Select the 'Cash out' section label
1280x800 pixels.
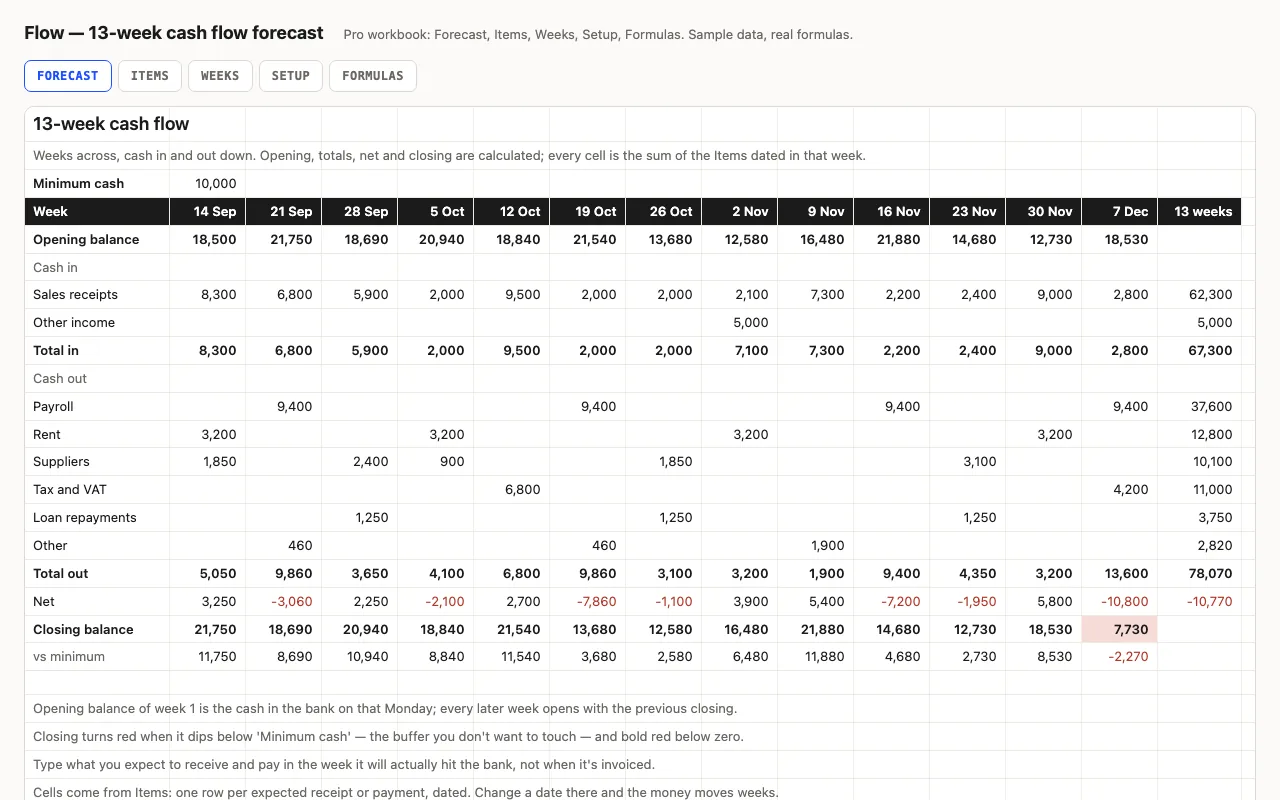pyautogui.click(x=97, y=379)
